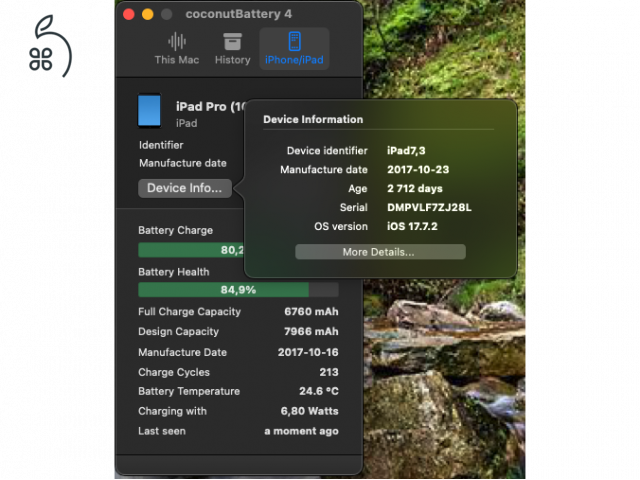The image size is (640, 480).
Task: Close the coconutBattery window with red button
Action: coord(129,14)
